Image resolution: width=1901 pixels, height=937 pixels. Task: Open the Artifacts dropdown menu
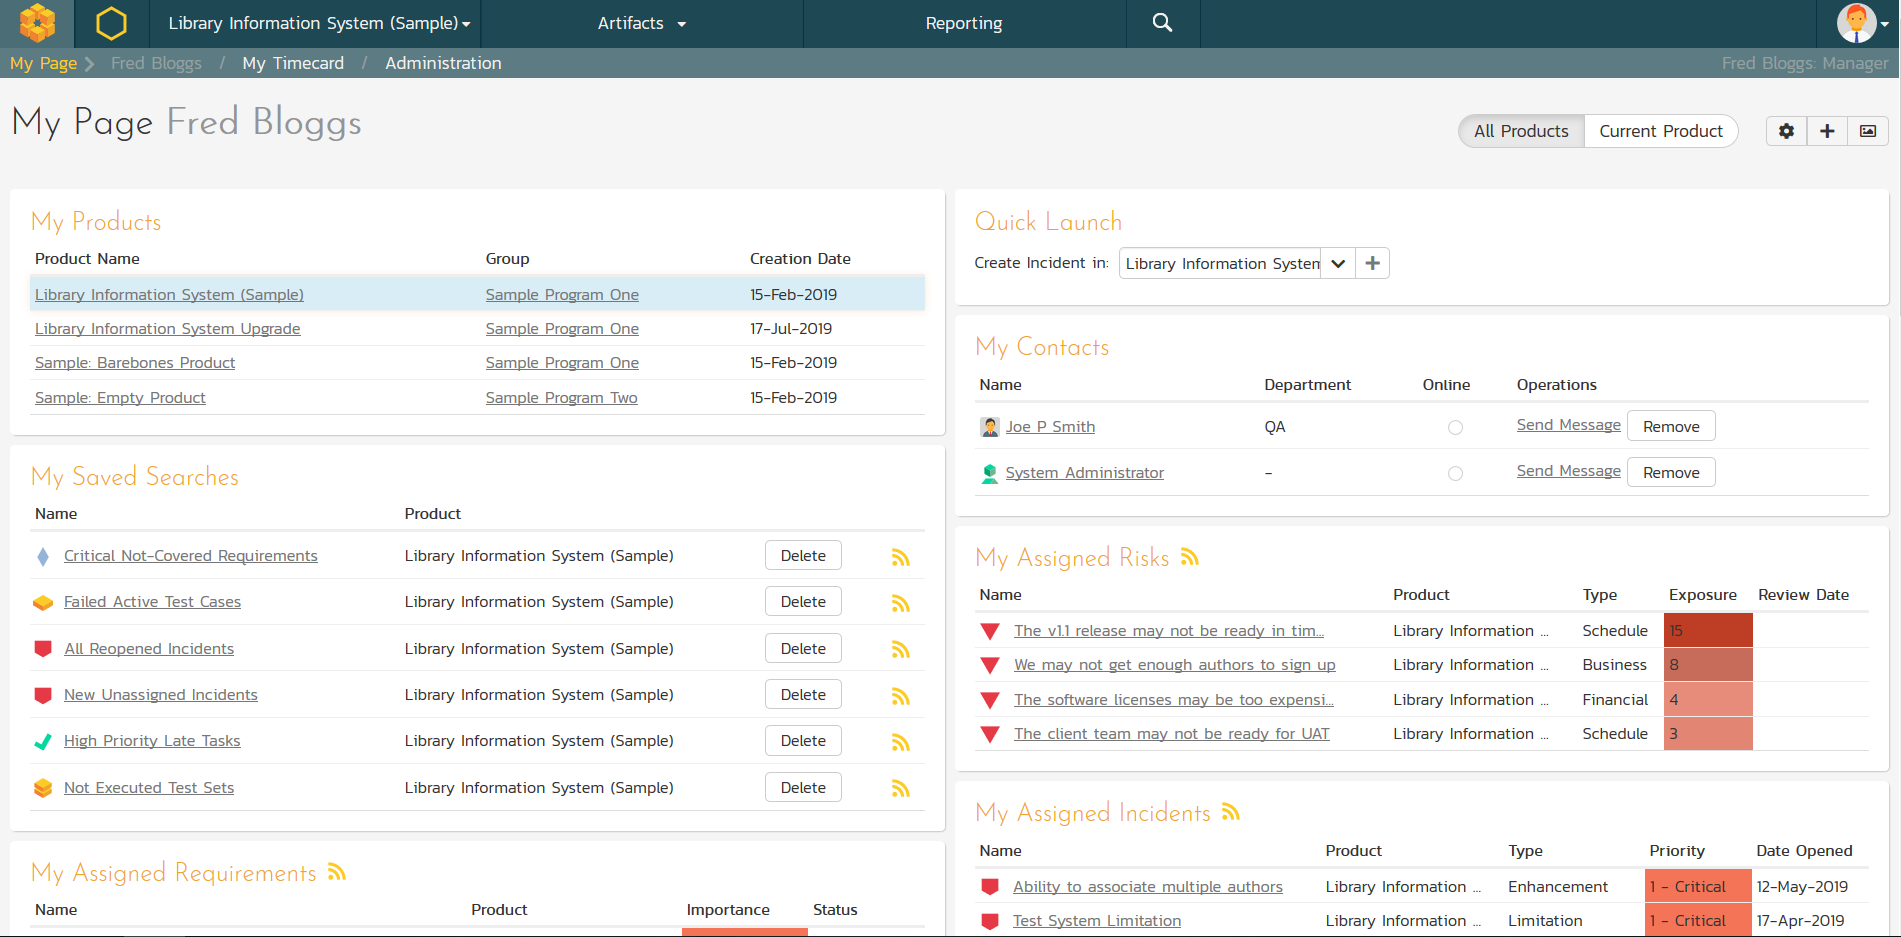pos(641,23)
